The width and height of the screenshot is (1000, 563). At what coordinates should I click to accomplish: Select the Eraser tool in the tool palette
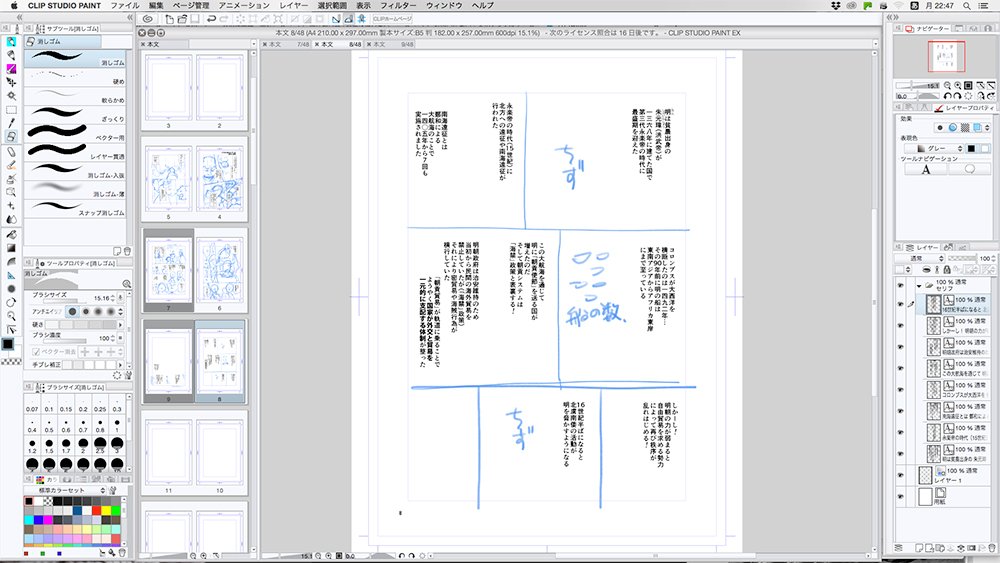click(11, 136)
